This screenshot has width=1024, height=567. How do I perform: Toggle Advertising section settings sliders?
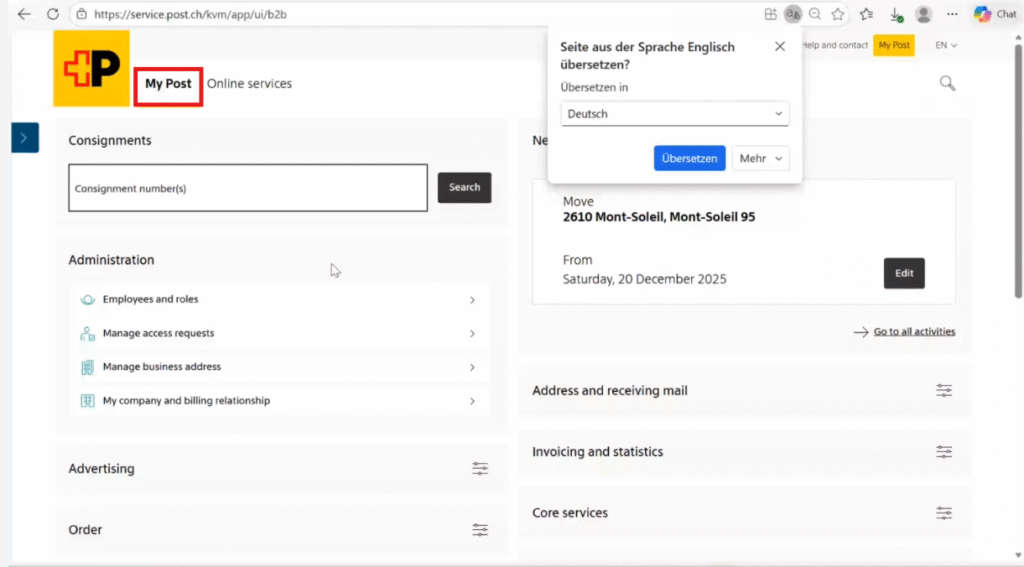tap(480, 468)
